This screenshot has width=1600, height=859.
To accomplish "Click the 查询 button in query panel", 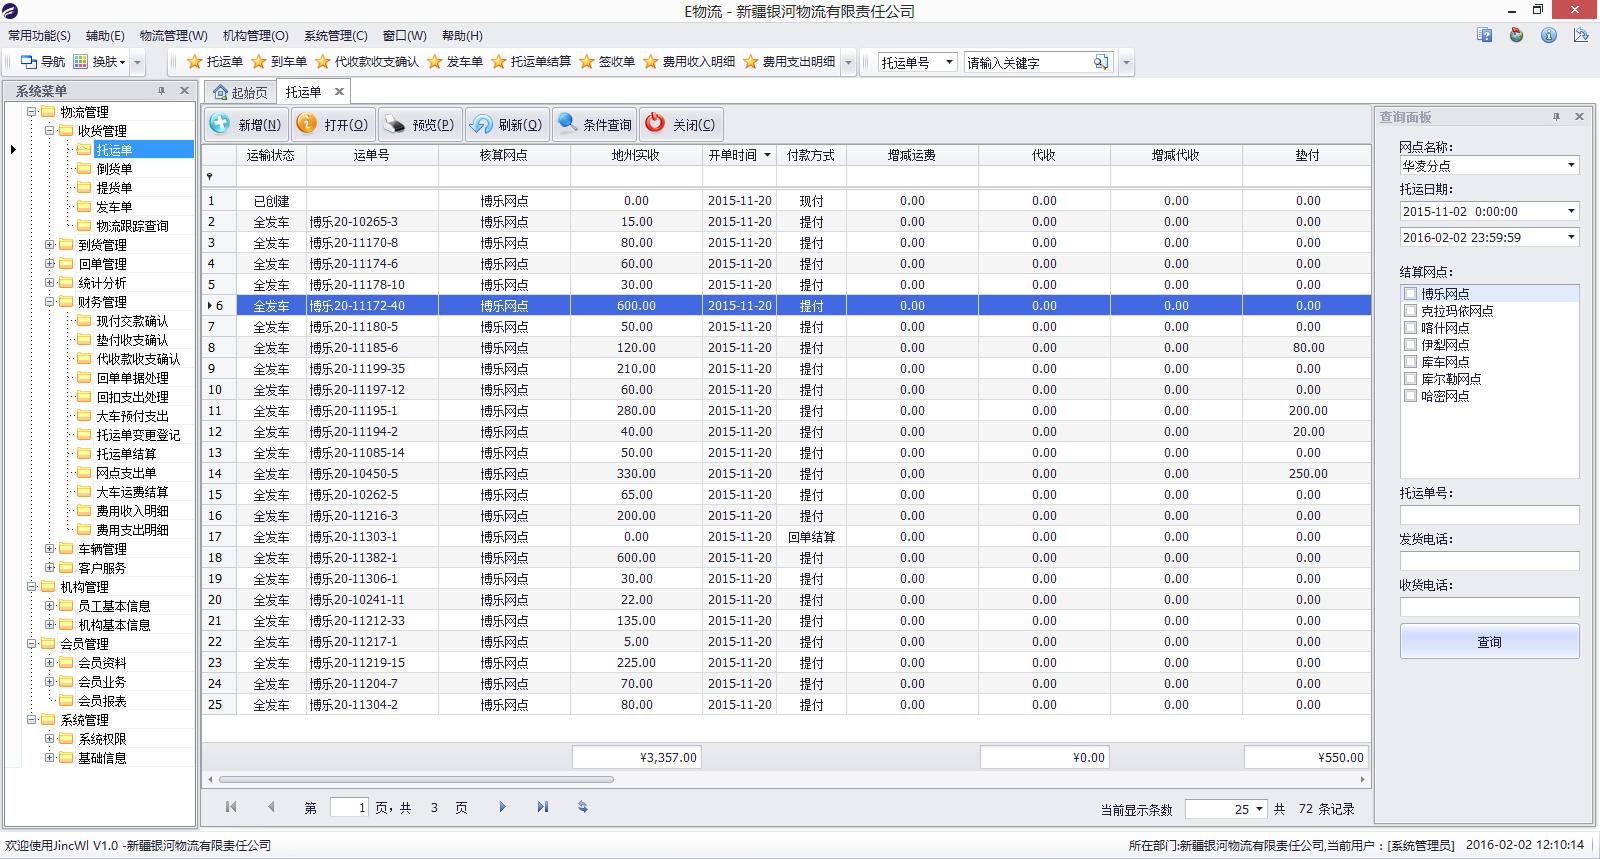I will [x=1489, y=642].
